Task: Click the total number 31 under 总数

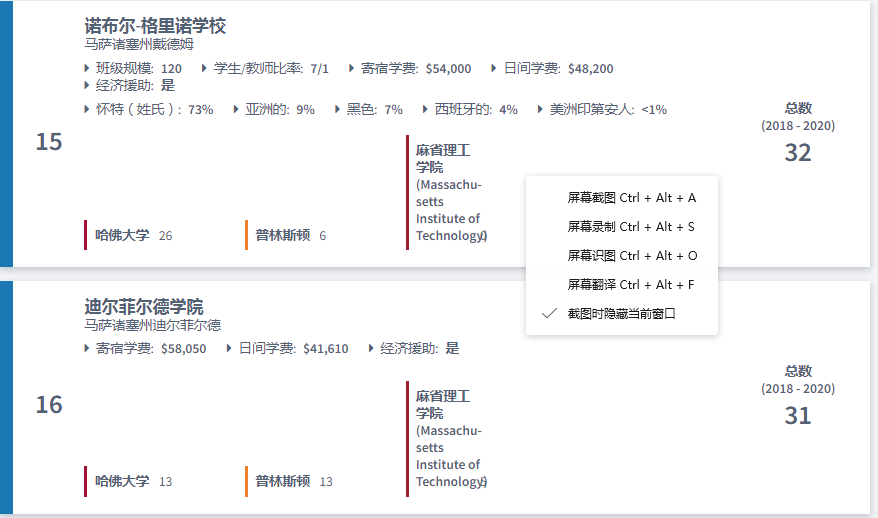Action: click(797, 415)
